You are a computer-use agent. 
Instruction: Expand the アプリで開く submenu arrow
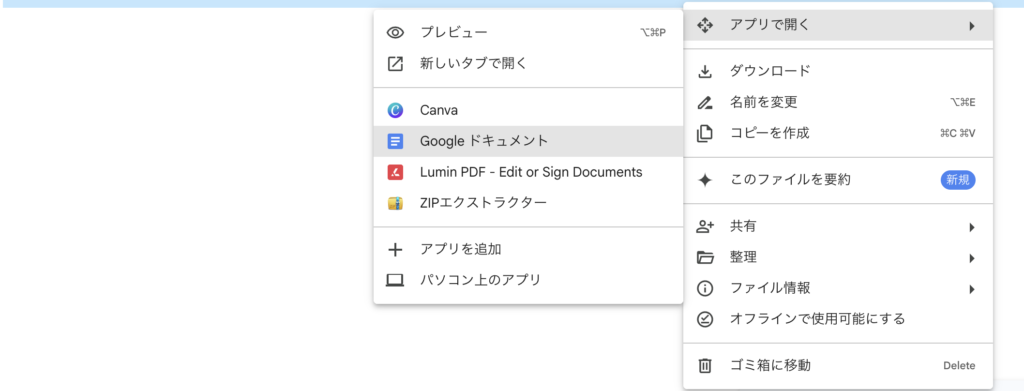click(972, 27)
